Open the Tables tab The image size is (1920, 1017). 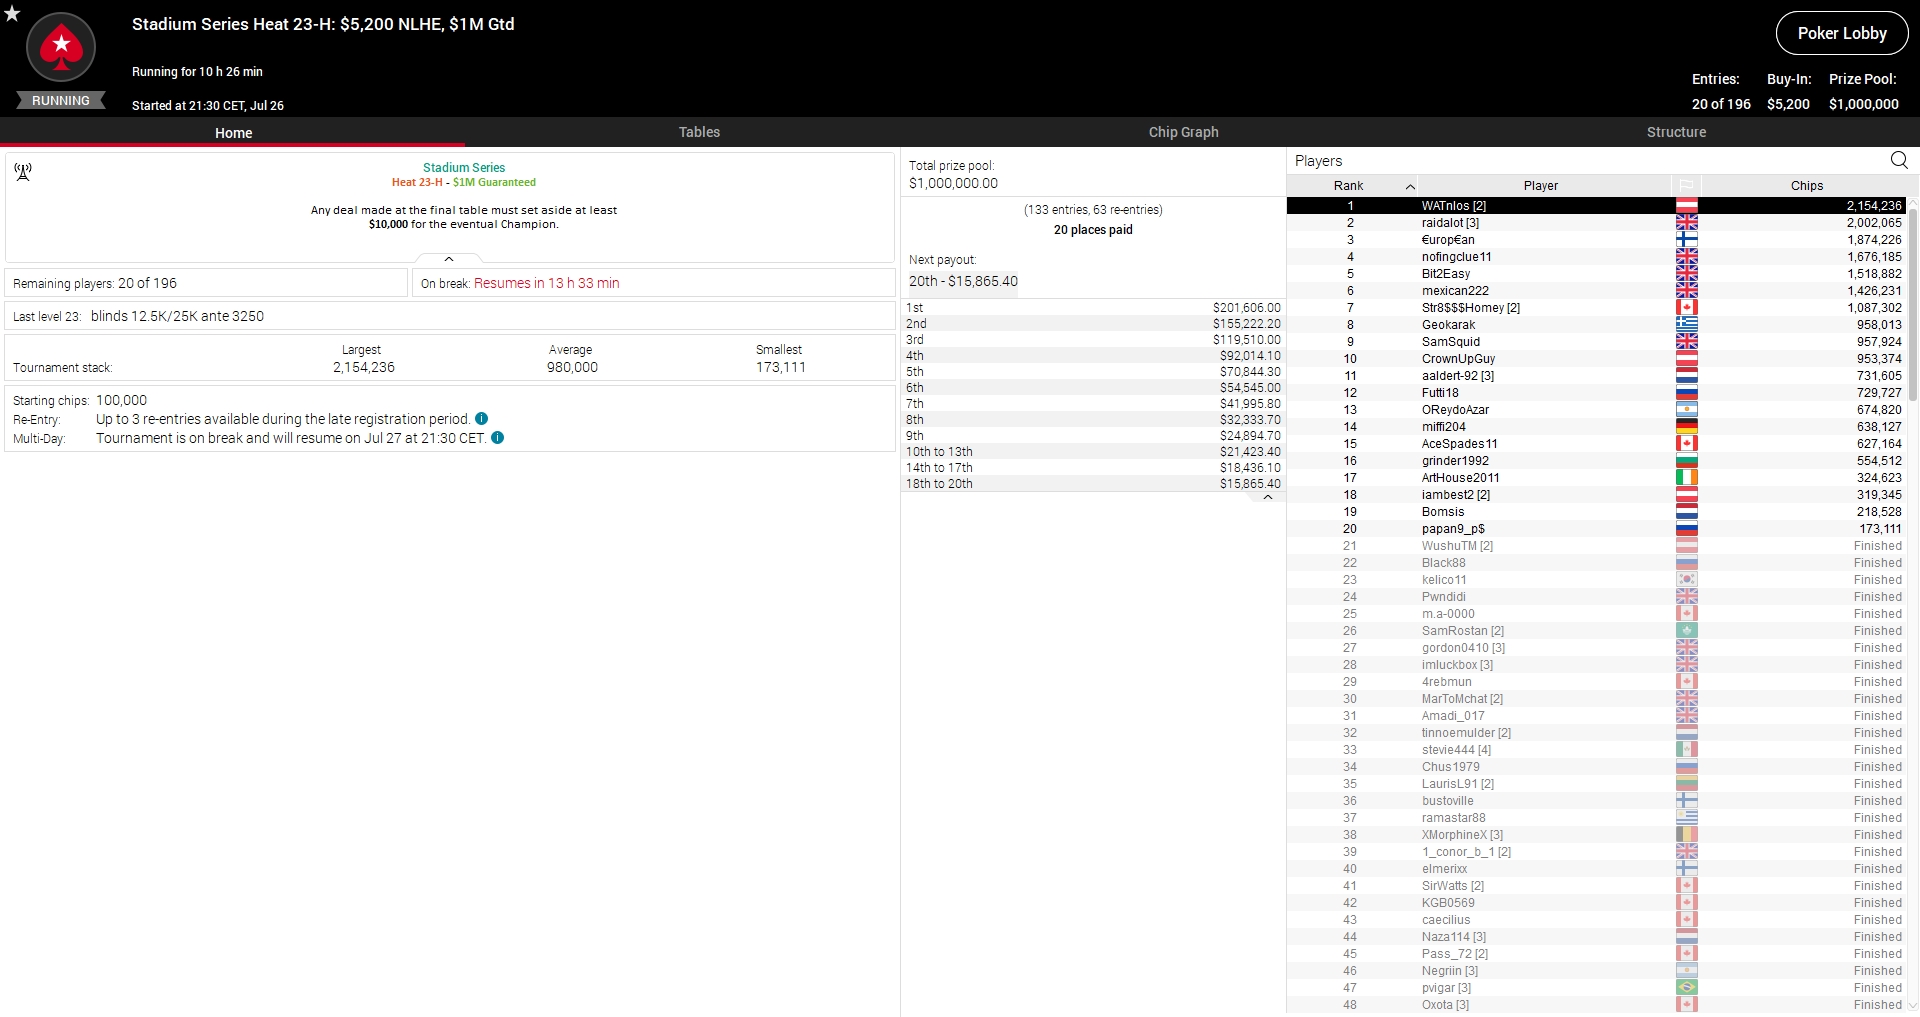pyautogui.click(x=699, y=132)
